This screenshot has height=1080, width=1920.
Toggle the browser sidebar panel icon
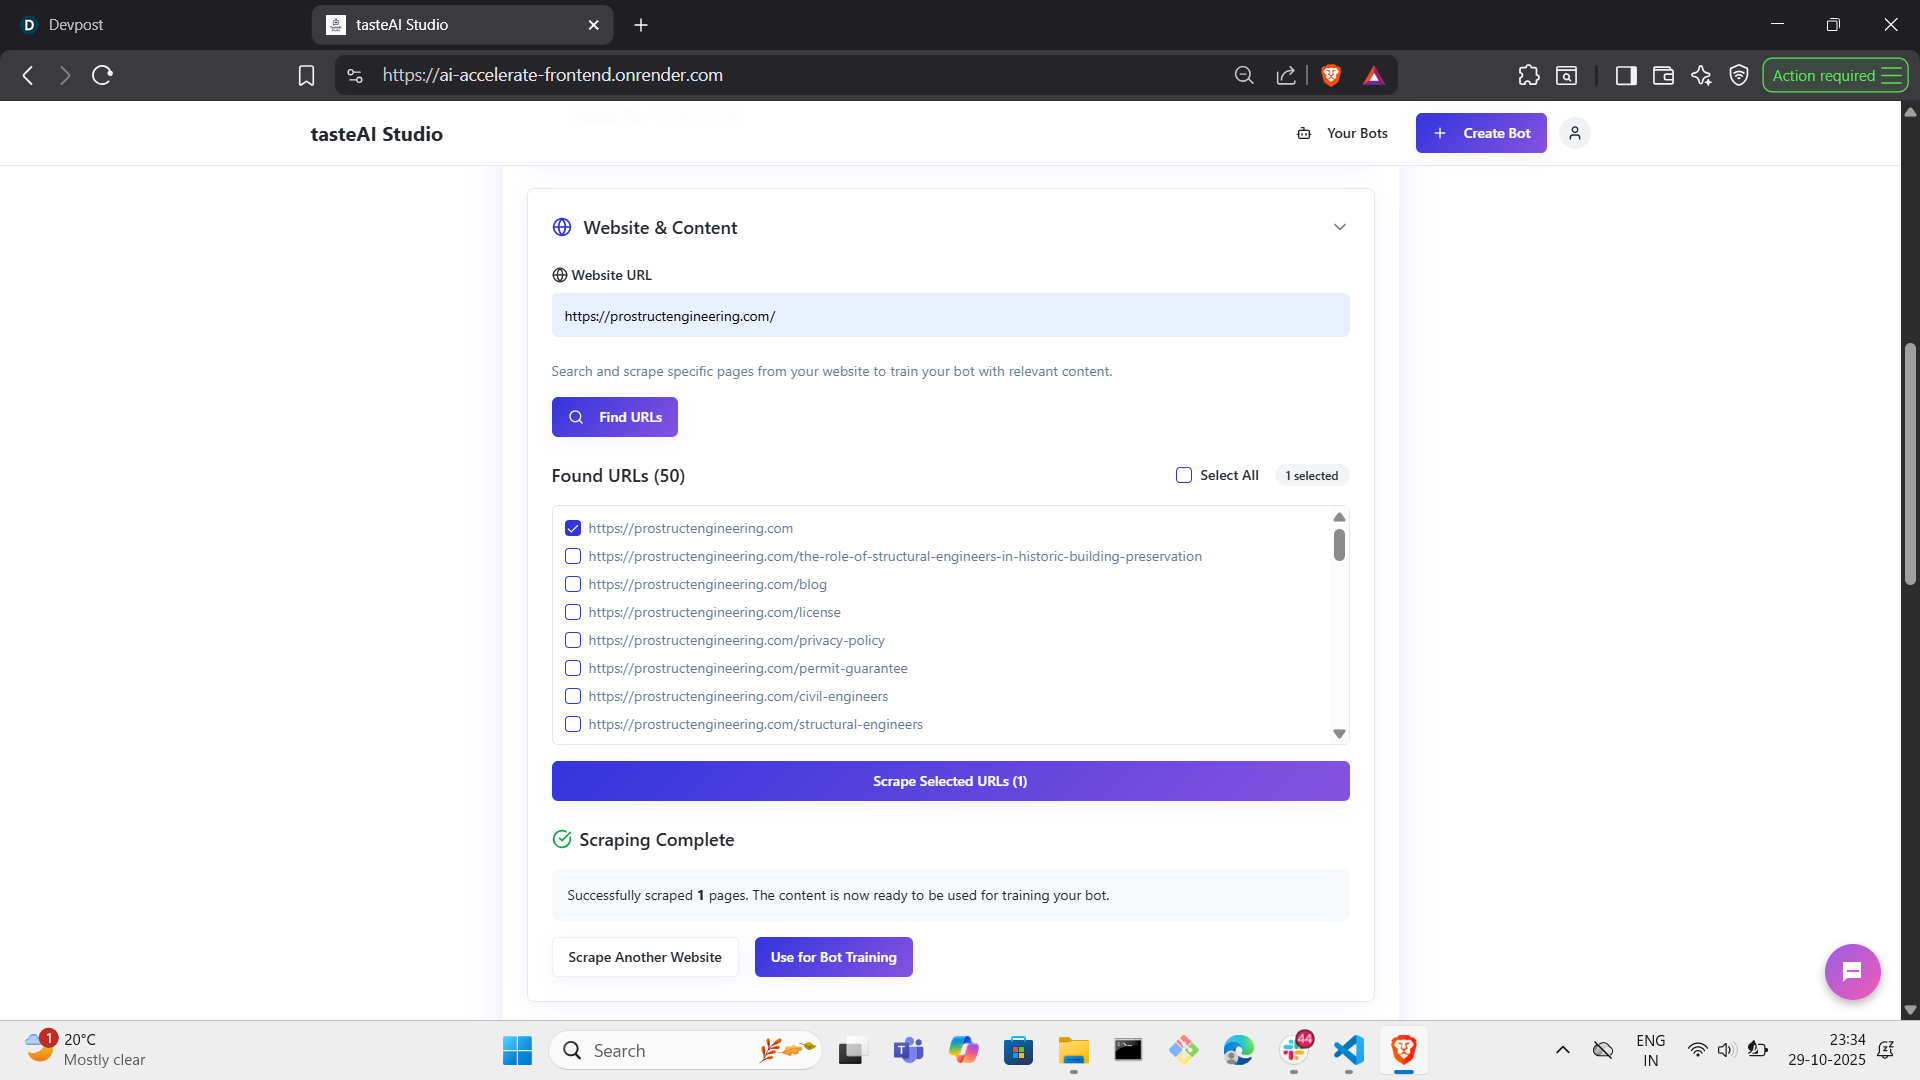pyautogui.click(x=1625, y=75)
